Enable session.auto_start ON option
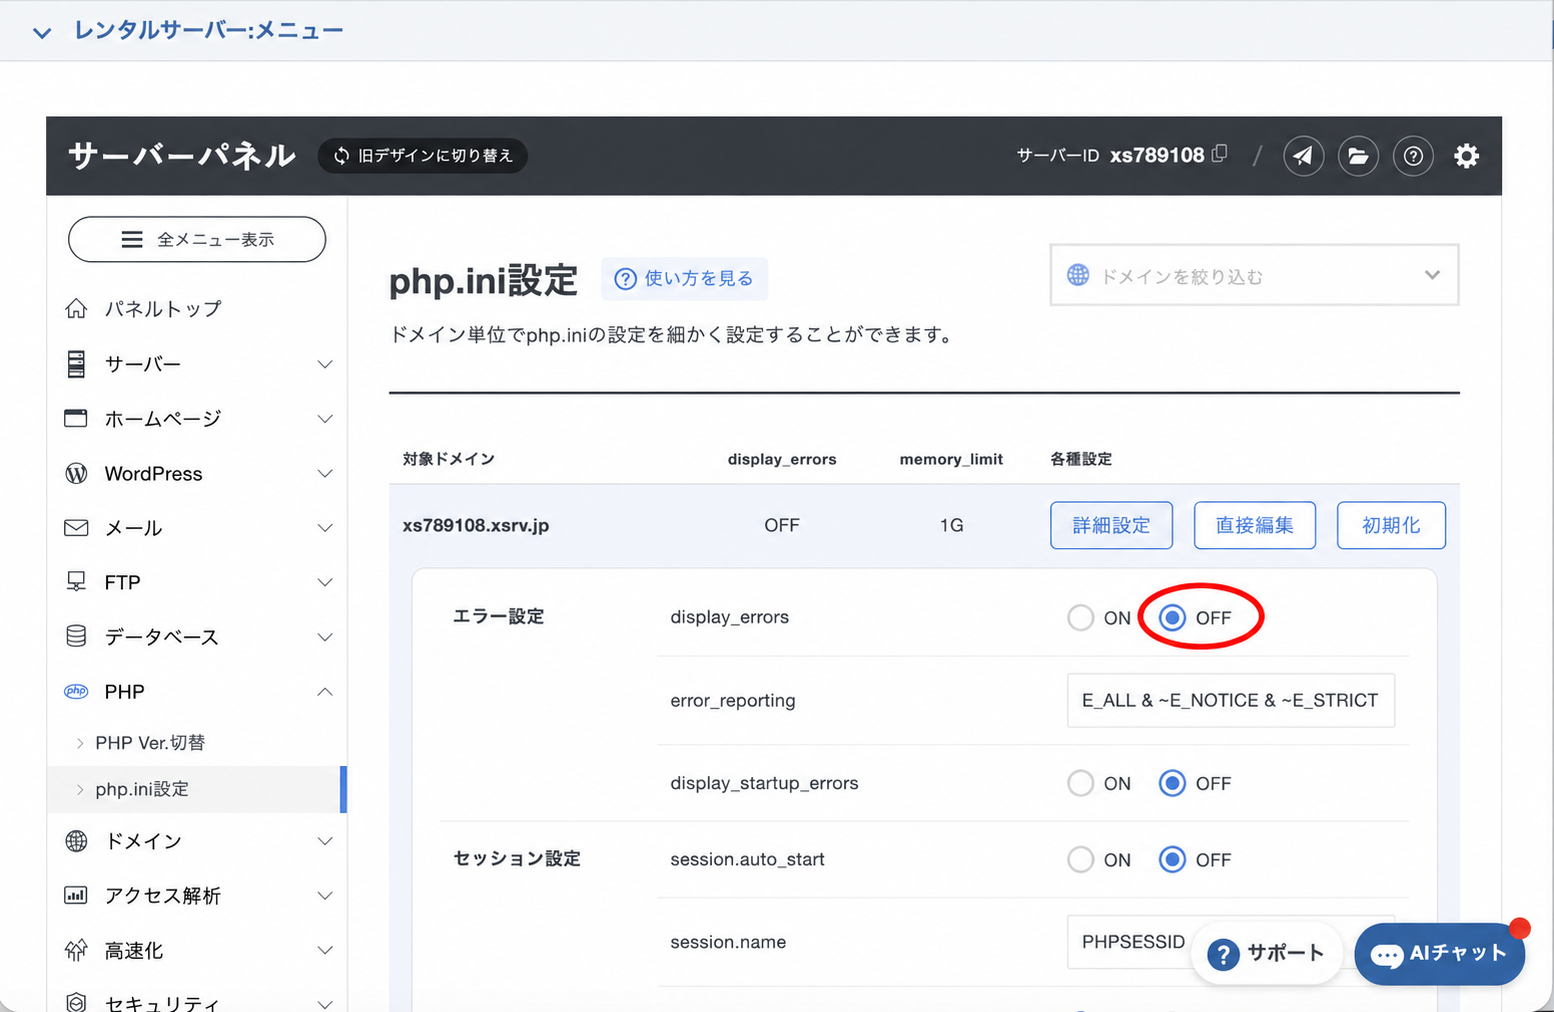Viewport: 1554px width, 1012px height. (1081, 859)
